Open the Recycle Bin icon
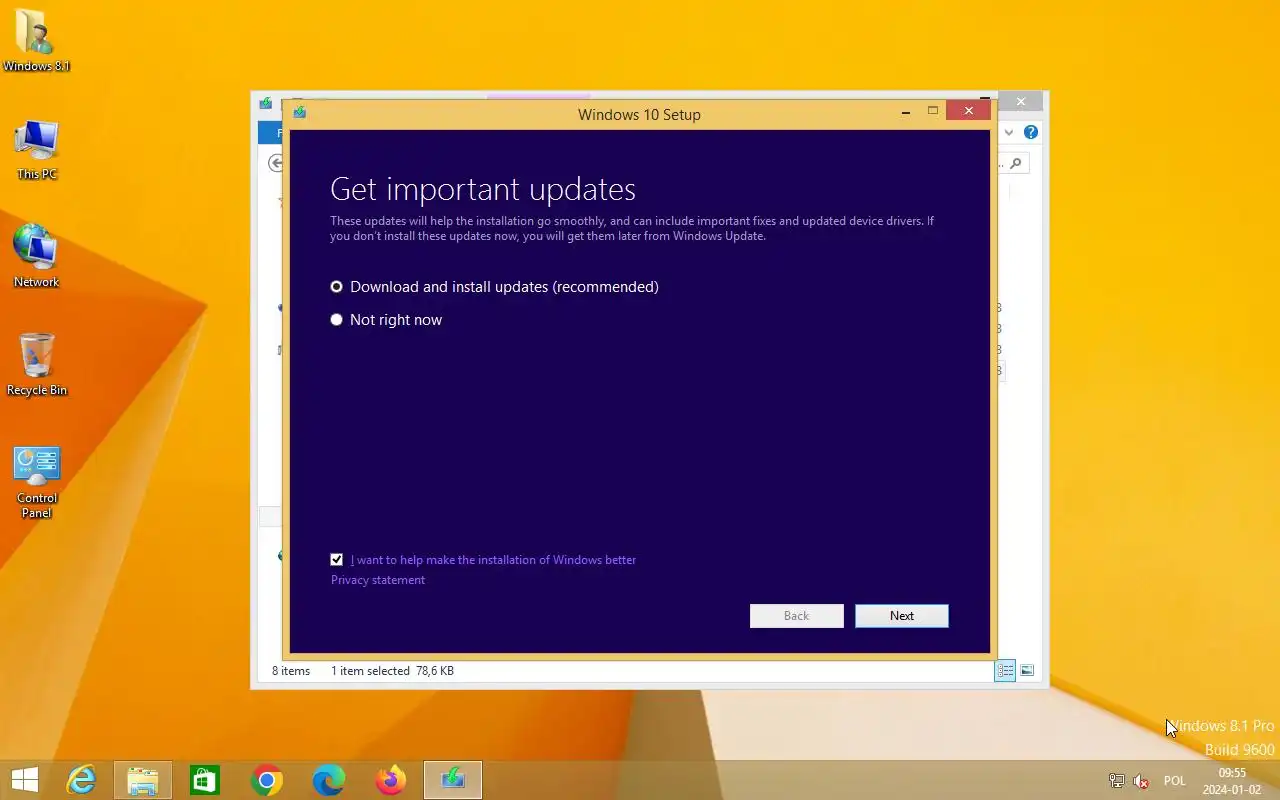1280x800 pixels. pyautogui.click(x=36, y=365)
